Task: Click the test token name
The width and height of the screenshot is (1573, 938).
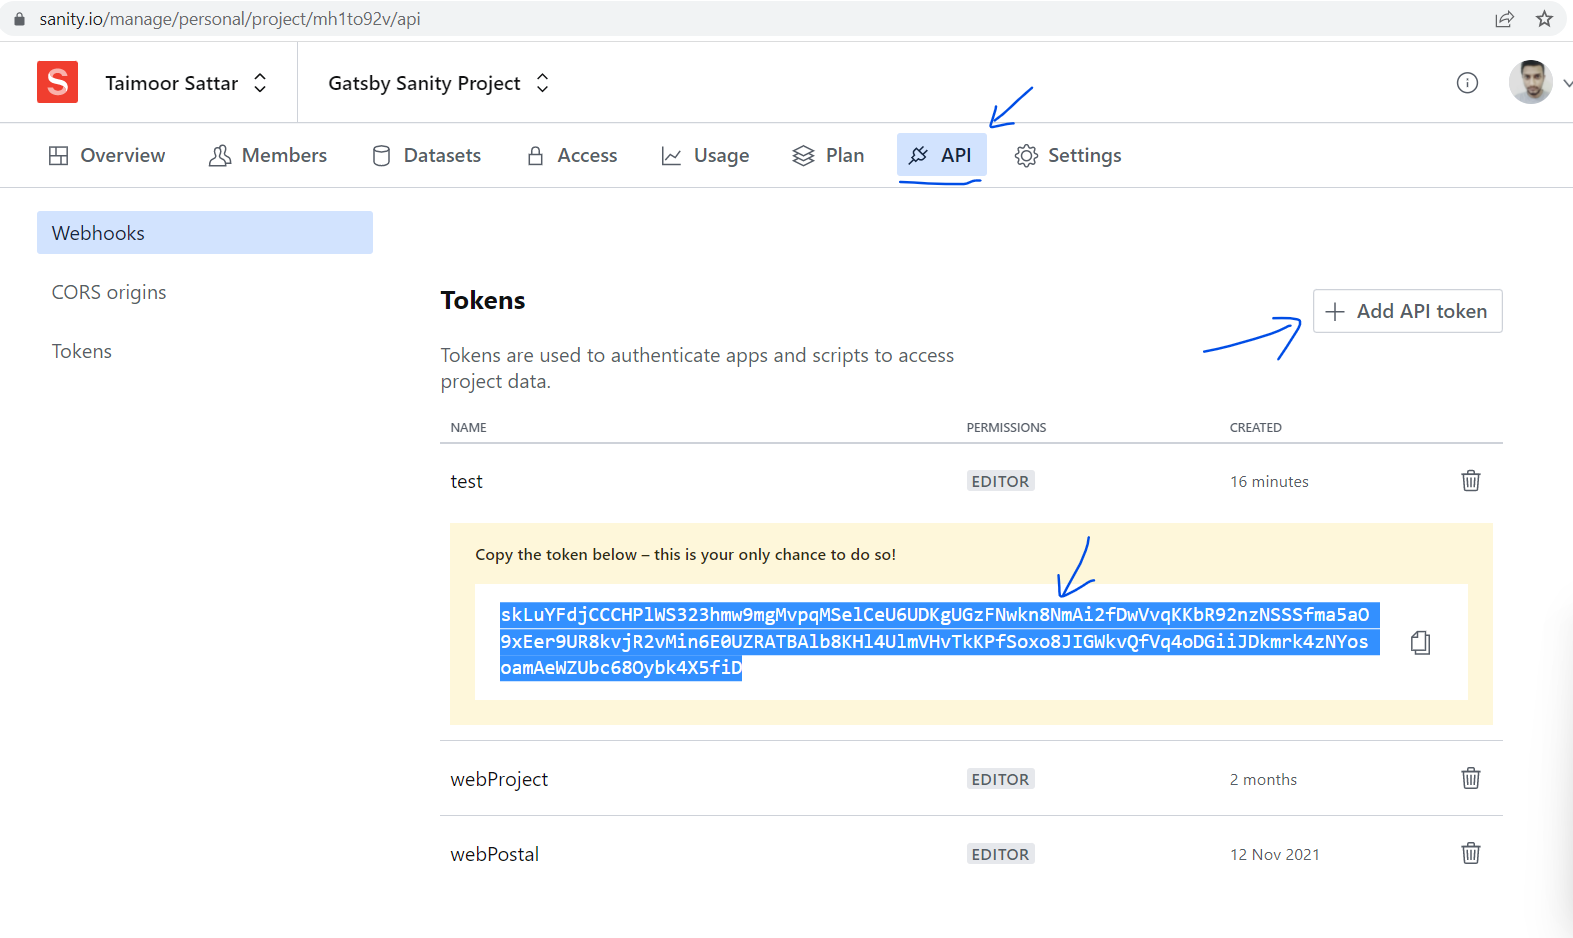Action: [466, 481]
